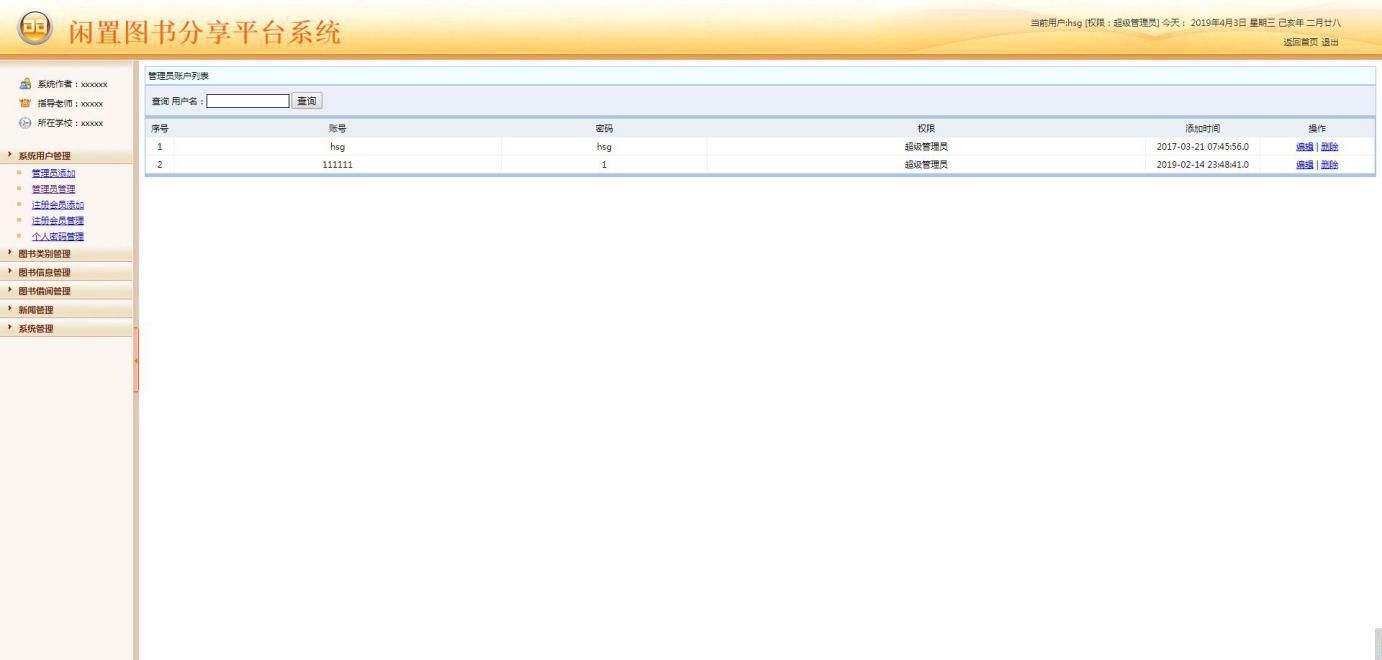Click the 序号 column header
This screenshot has width=1382, height=660.
point(160,128)
